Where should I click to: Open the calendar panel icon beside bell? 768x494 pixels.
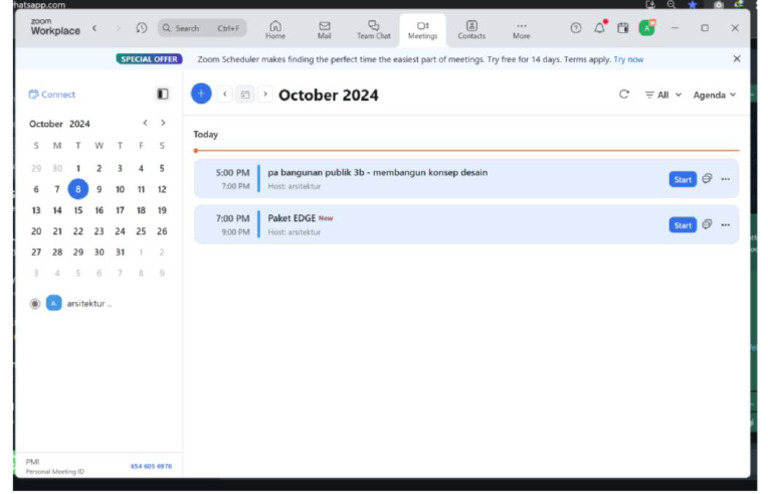point(623,28)
